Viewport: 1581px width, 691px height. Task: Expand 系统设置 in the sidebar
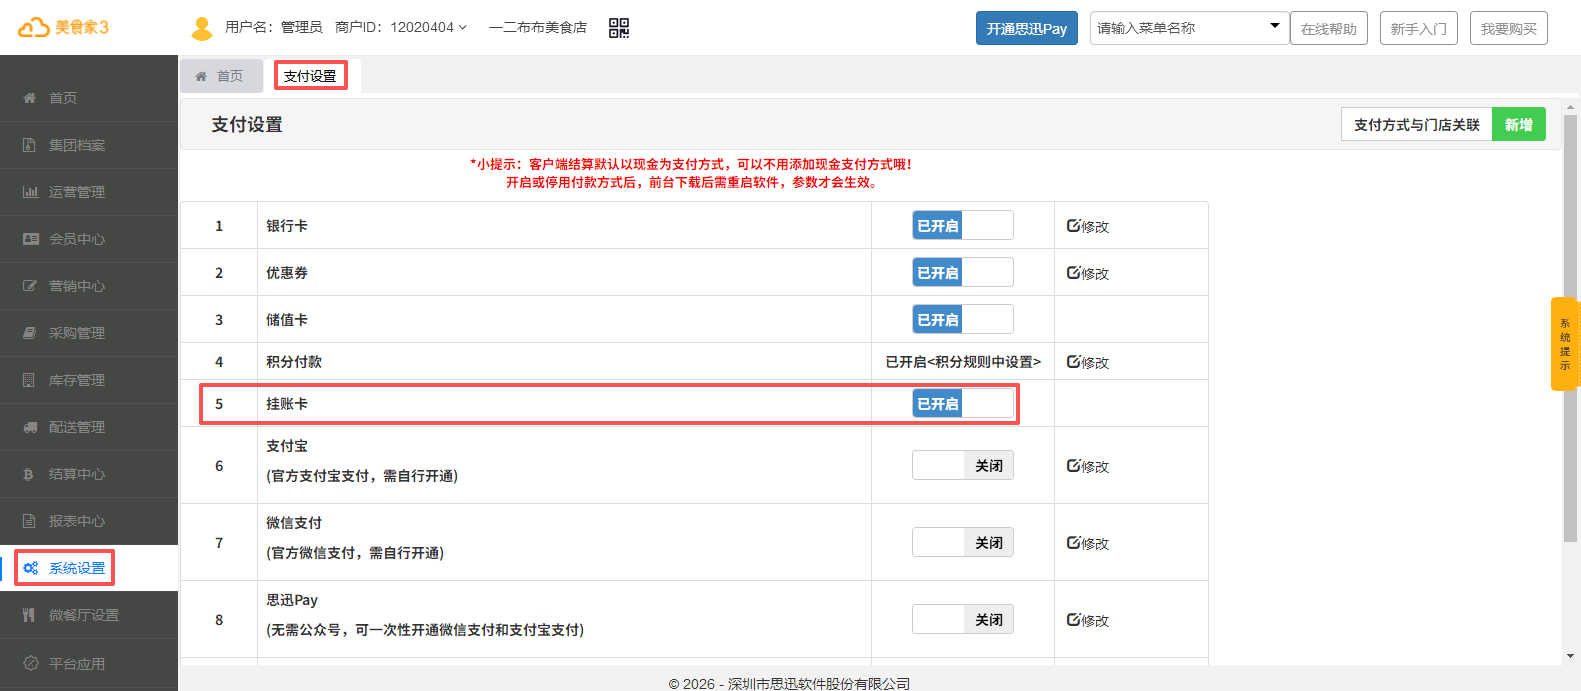[x=76, y=568]
